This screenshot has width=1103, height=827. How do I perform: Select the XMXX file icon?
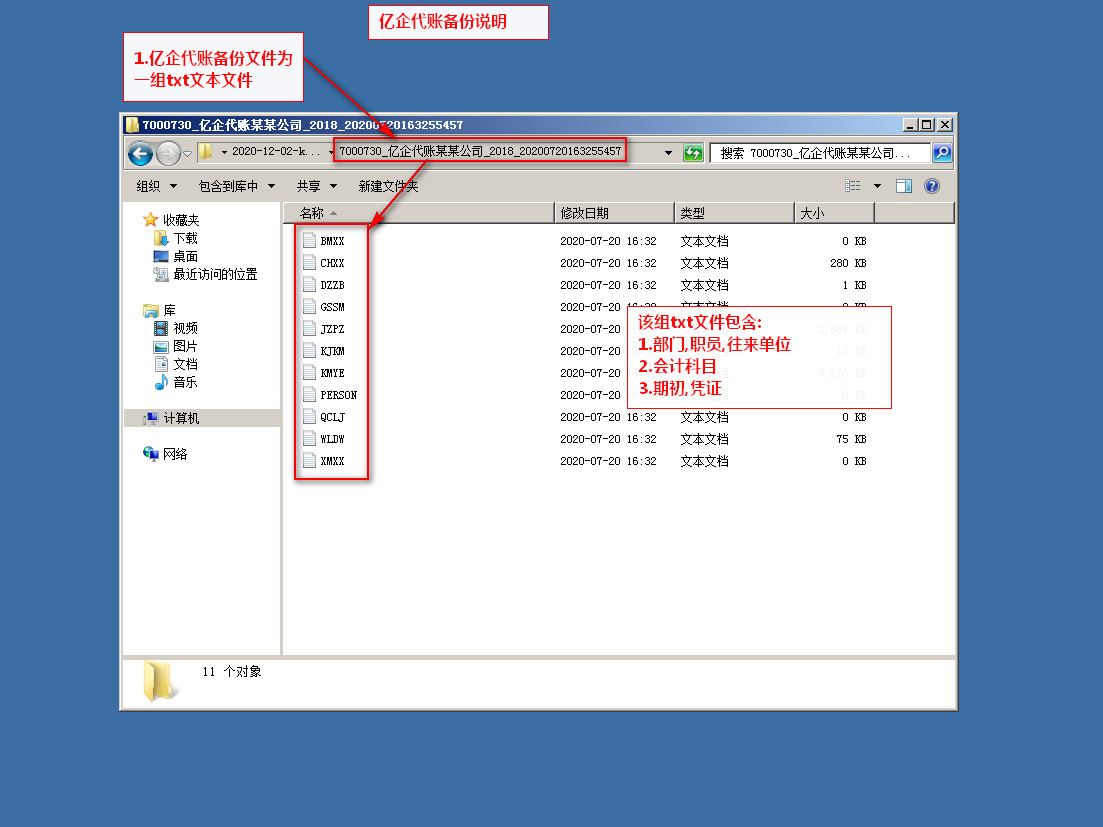(x=309, y=461)
